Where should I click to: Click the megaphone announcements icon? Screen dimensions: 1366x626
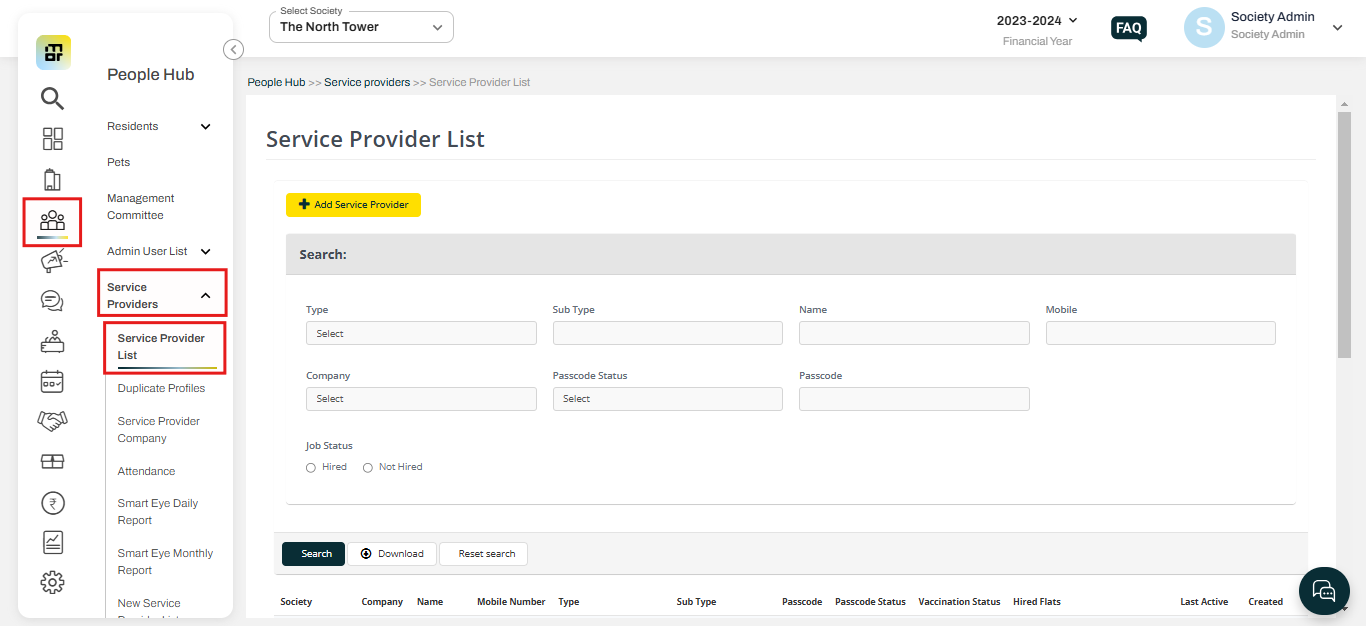coord(52,260)
